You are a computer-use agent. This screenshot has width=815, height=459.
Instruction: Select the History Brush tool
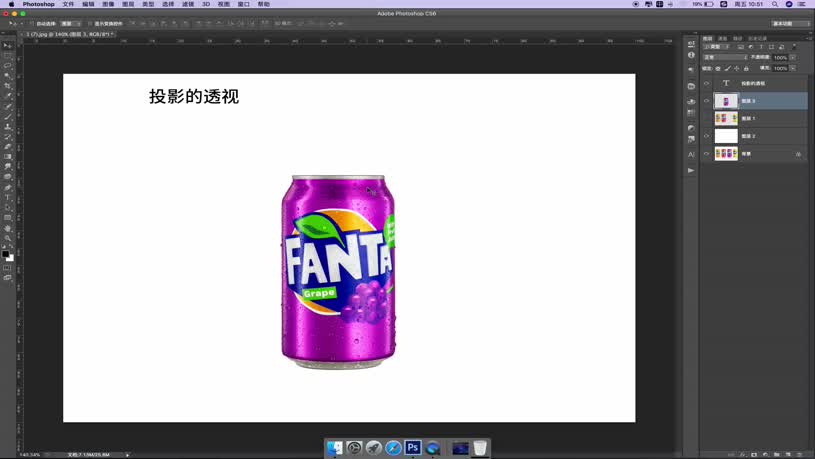(x=7, y=137)
